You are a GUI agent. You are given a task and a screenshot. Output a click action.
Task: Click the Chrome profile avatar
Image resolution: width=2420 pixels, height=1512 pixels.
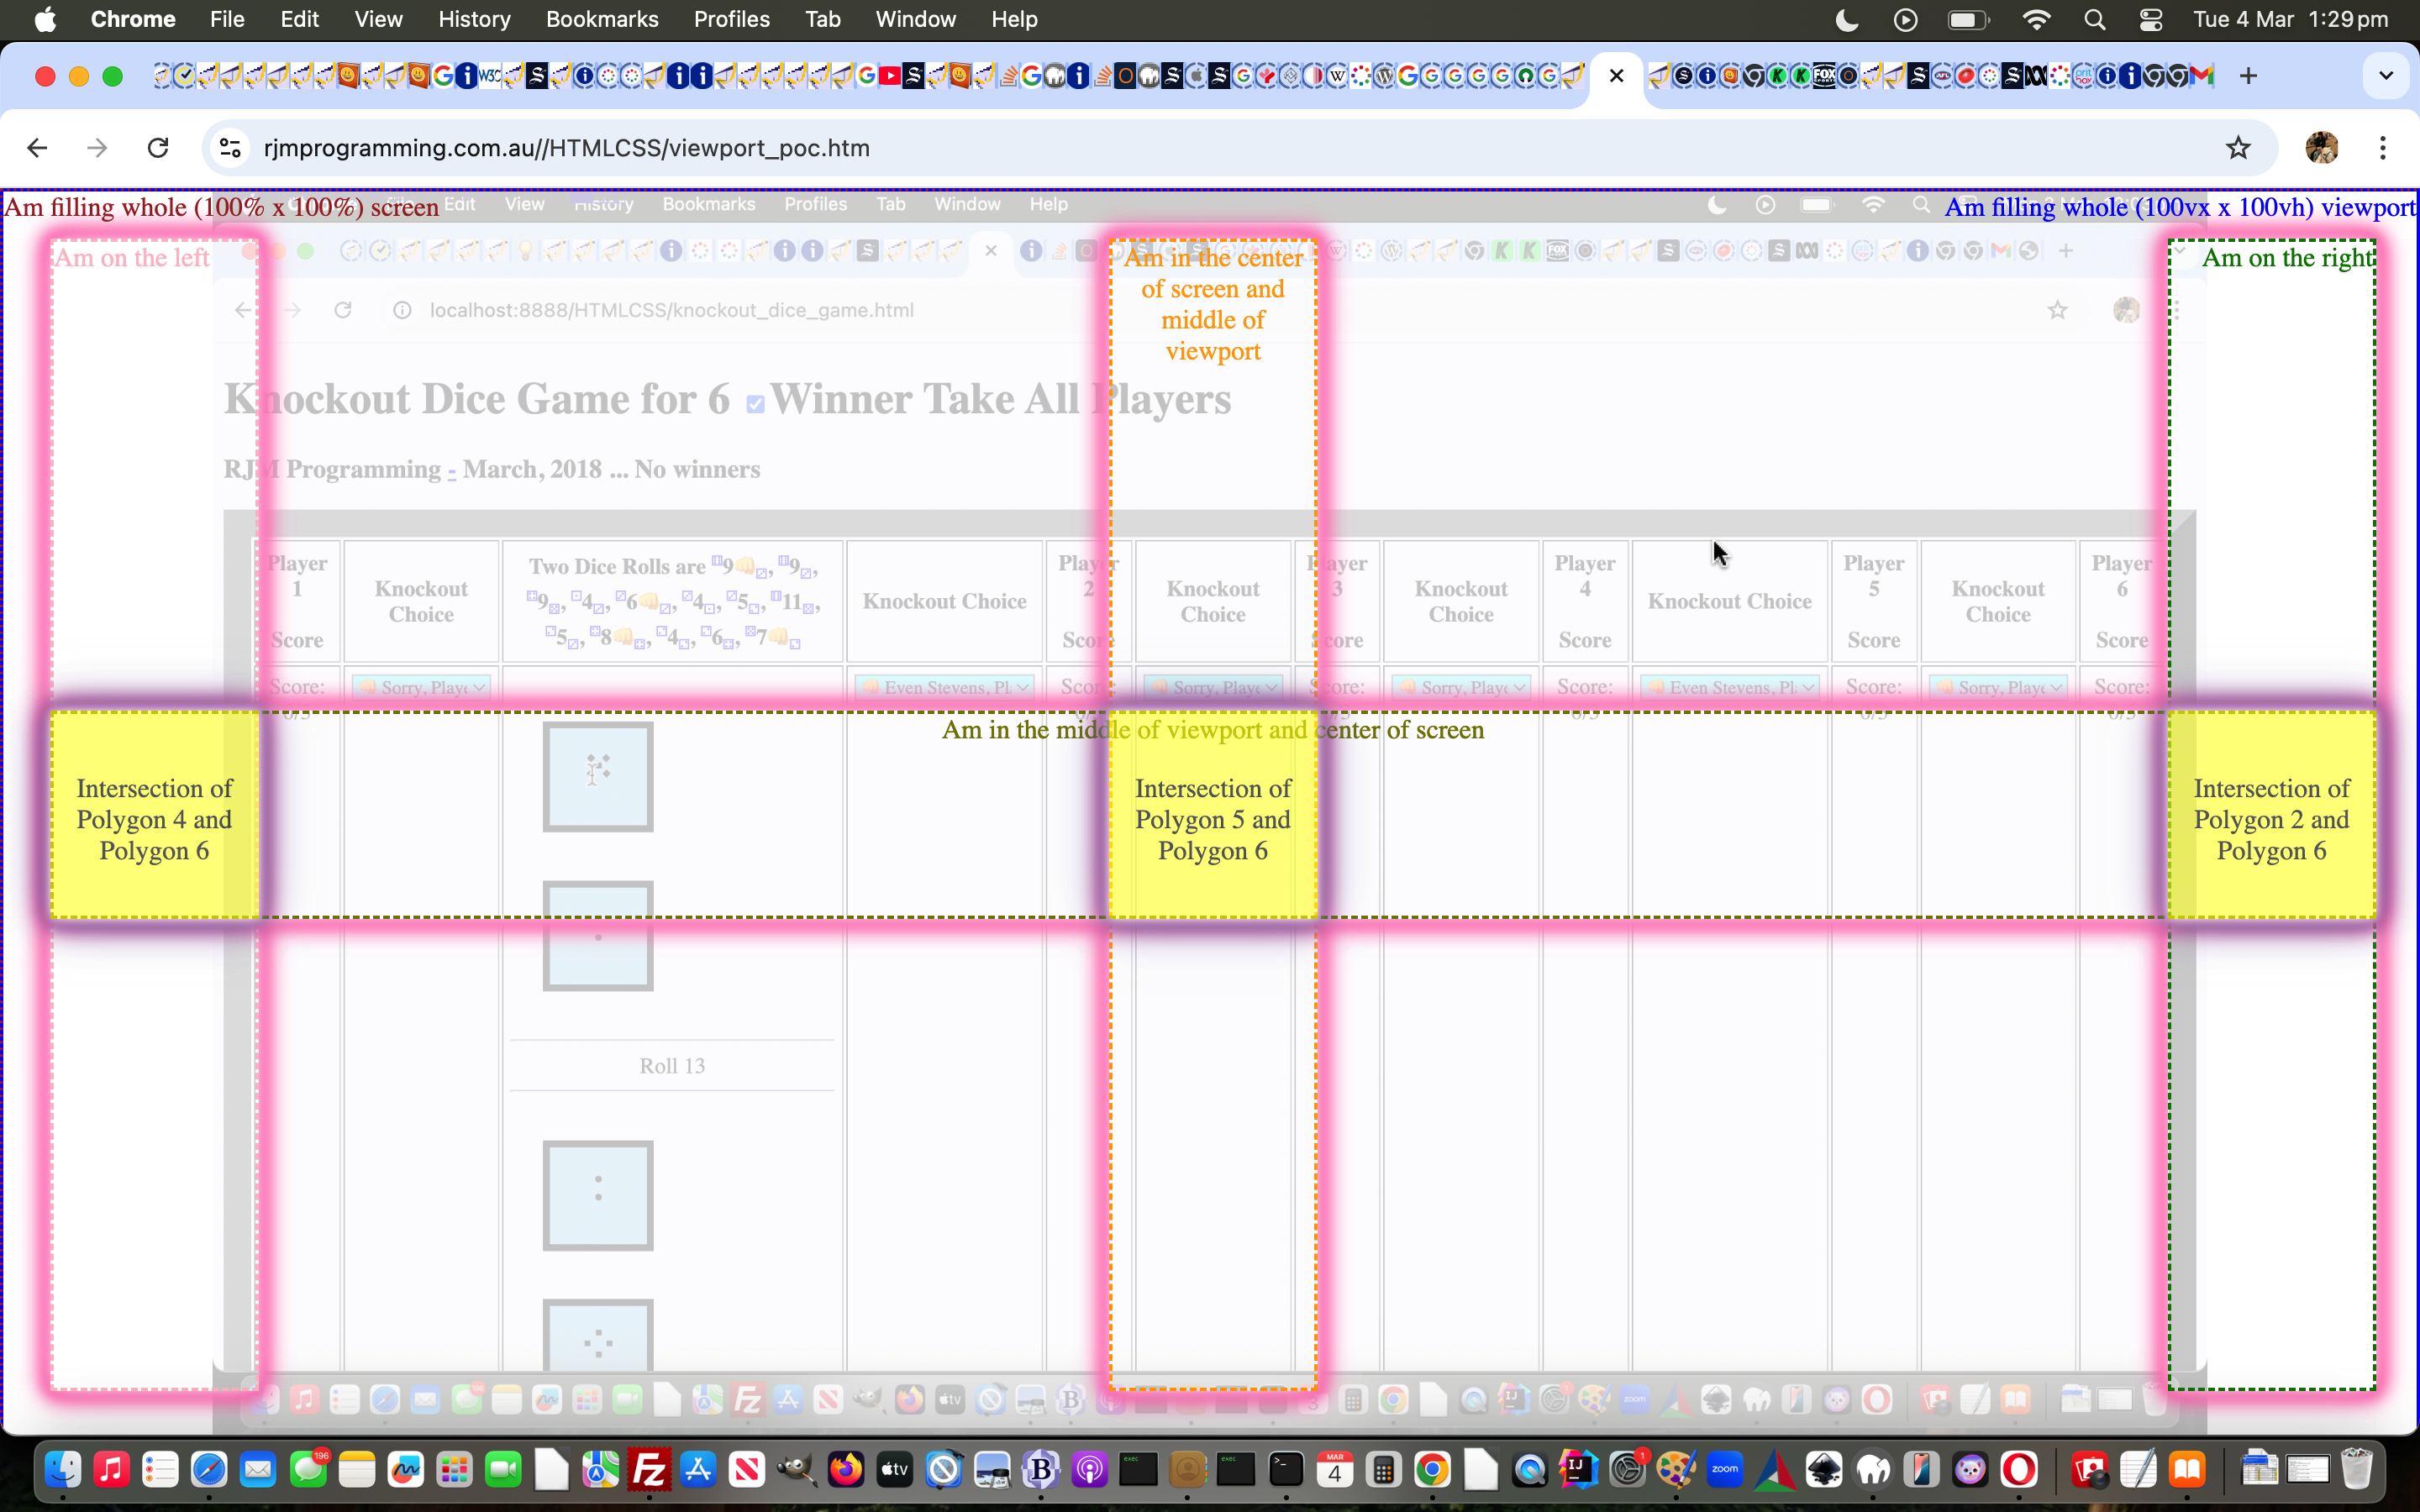(2321, 148)
